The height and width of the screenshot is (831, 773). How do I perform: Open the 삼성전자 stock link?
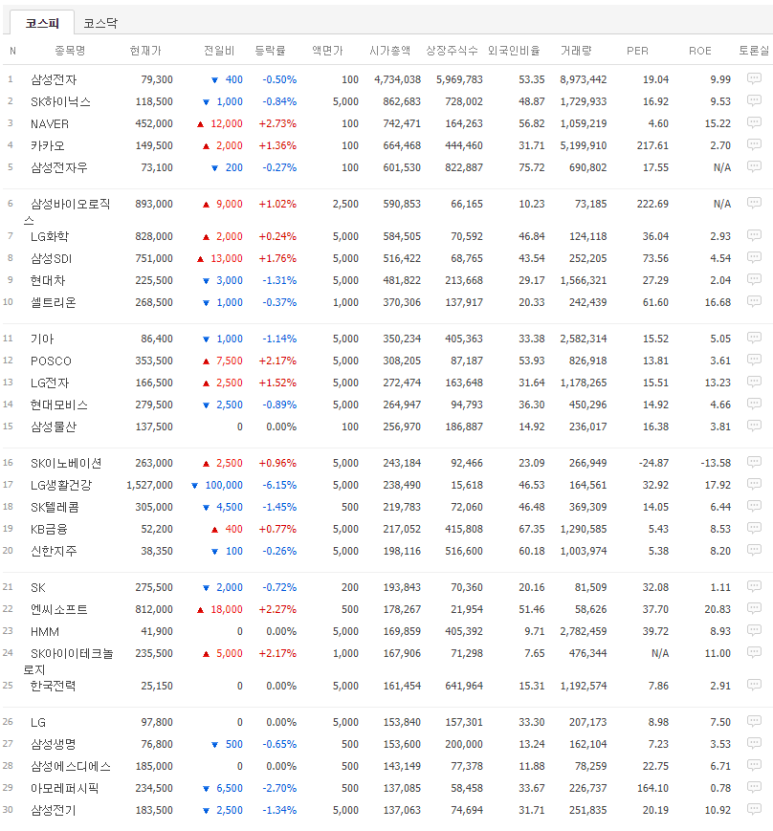[53, 79]
